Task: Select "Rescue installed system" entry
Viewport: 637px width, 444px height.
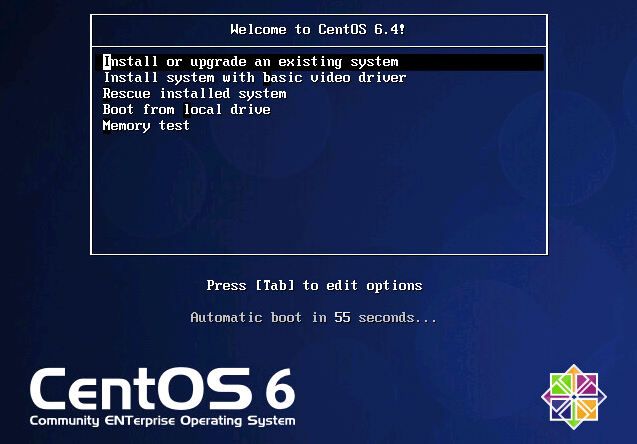Action: point(195,93)
